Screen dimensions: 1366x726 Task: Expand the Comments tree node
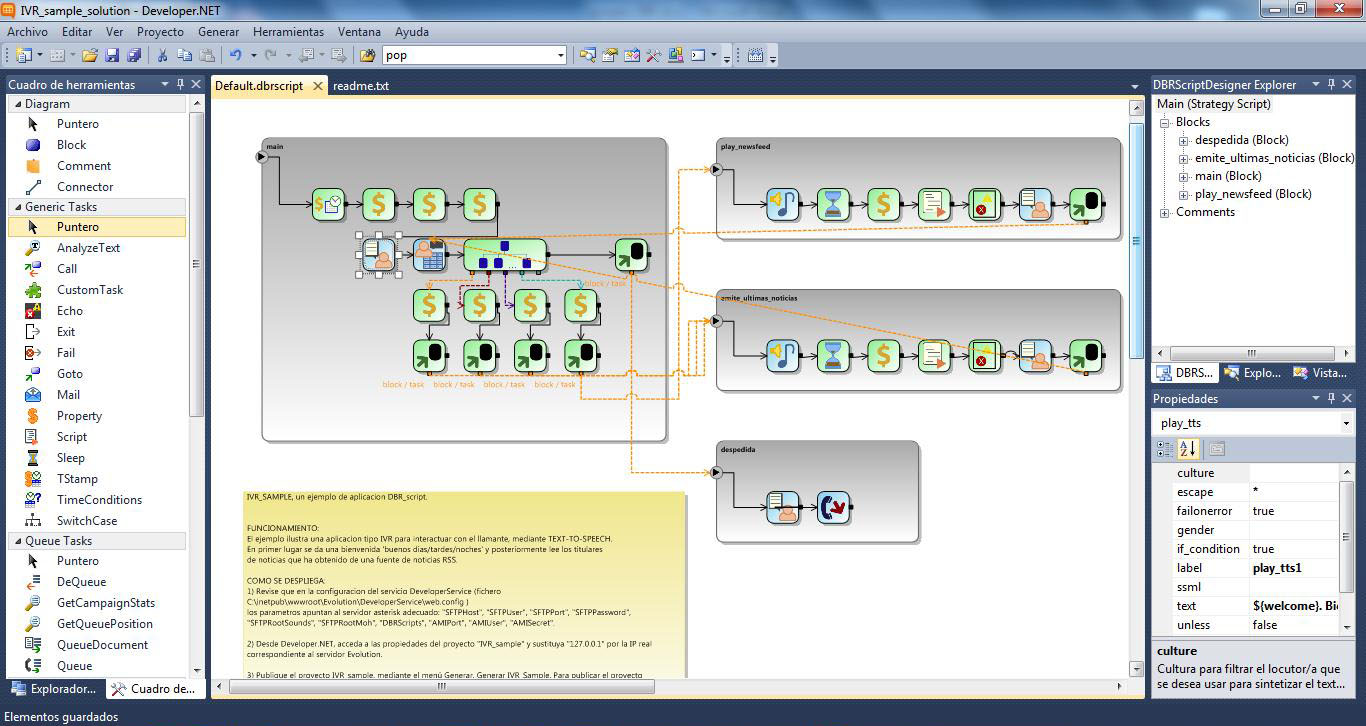[1165, 213]
